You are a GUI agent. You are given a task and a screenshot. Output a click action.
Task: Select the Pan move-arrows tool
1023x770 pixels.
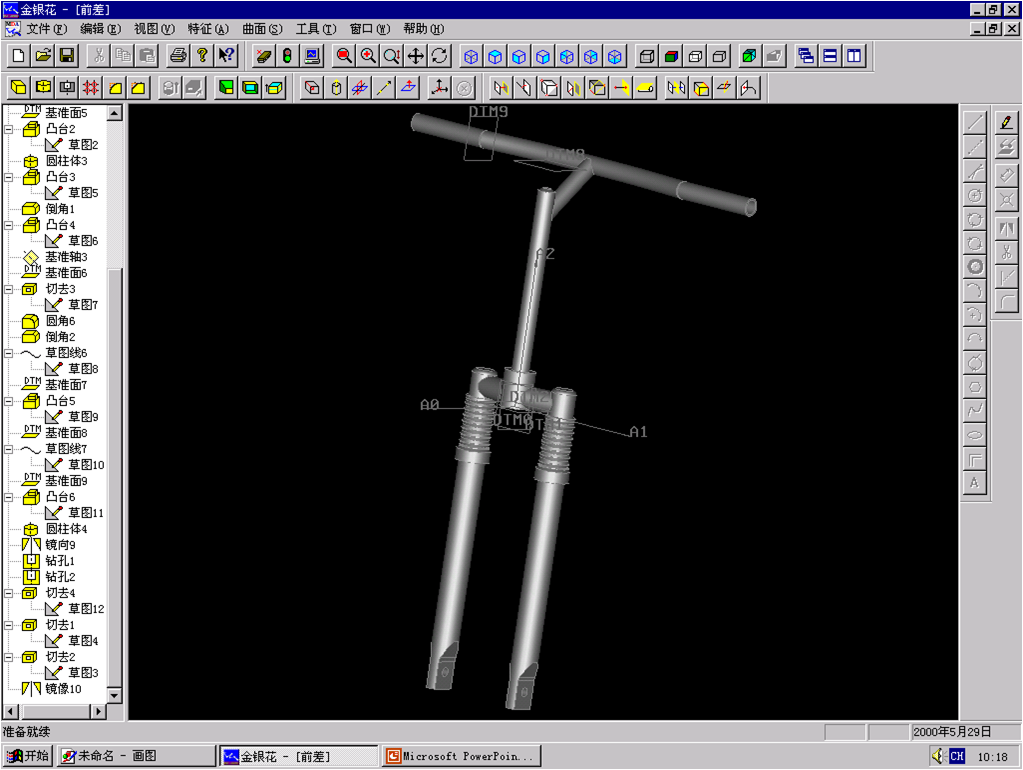(x=416, y=56)
